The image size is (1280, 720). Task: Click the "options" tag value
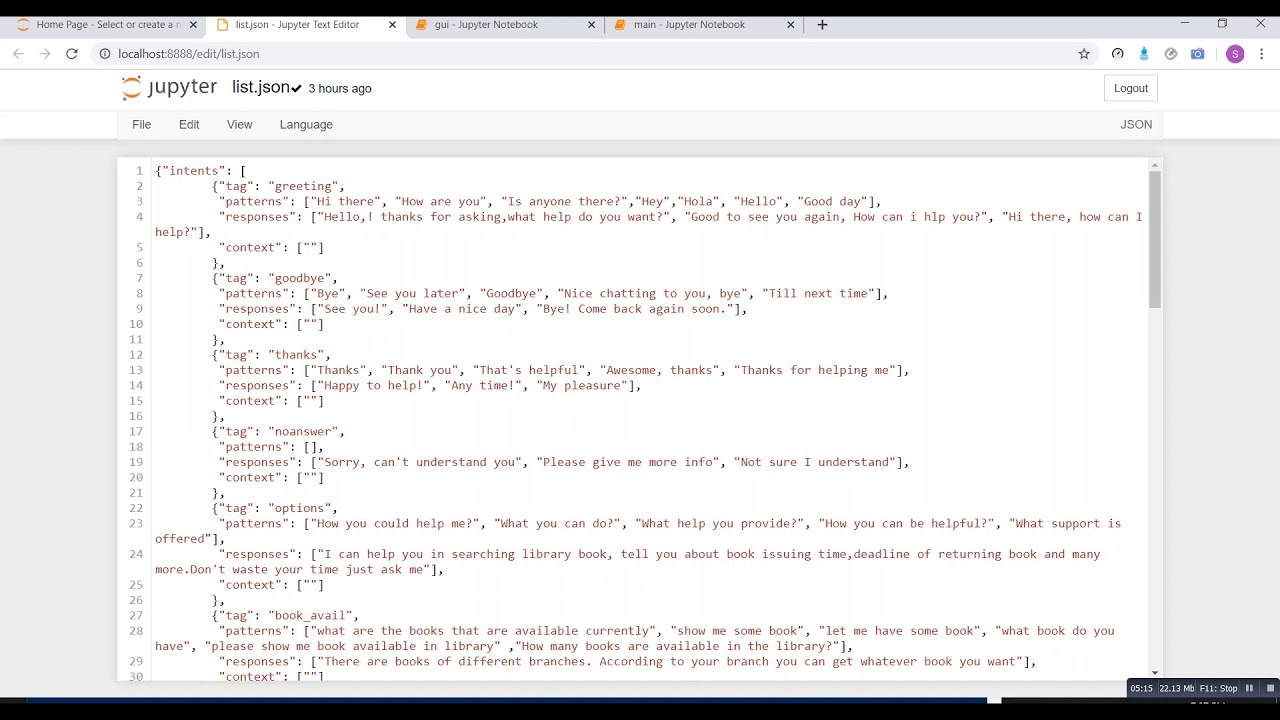pos(299,508)
